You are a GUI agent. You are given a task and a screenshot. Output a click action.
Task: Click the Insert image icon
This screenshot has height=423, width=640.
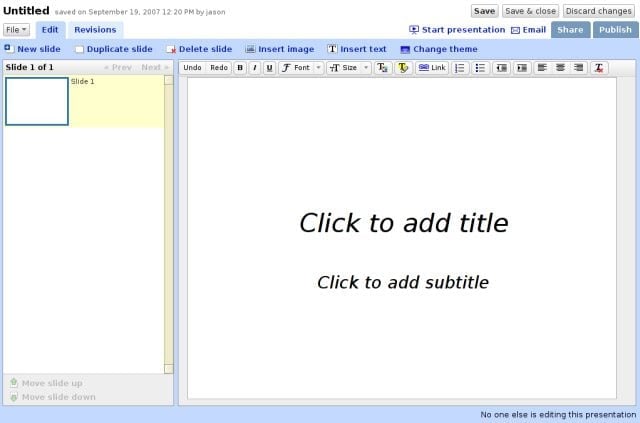coord(251,49)
